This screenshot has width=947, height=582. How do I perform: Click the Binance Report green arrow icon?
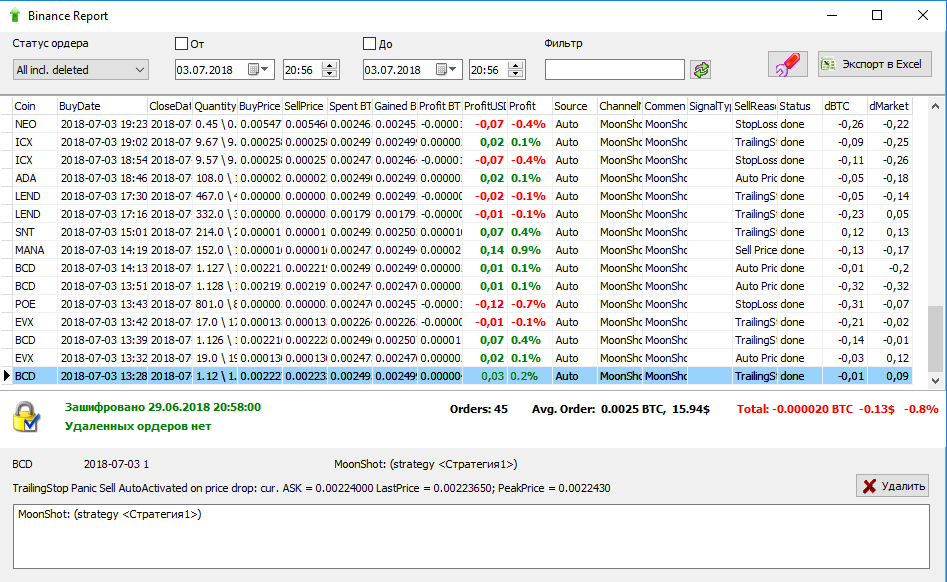pyautogui.click(x=15, y=15)
